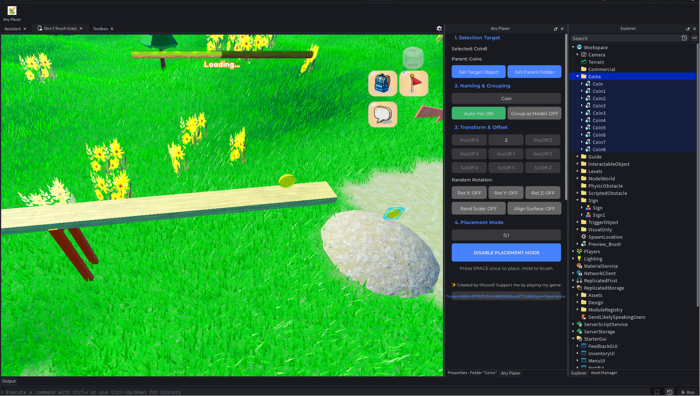Click the red flag icon in viewport
The width and height of the screenshot is (700, 396).
(x=414, y=83)
